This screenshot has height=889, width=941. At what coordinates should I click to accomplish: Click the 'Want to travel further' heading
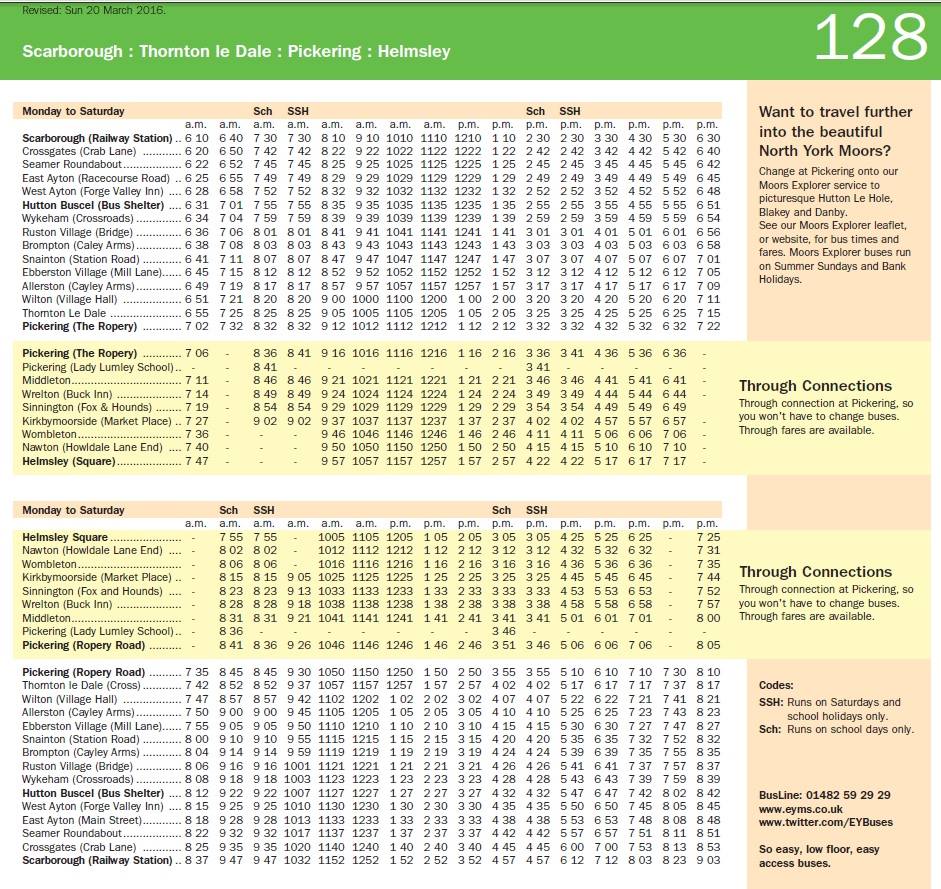[835, 112]
